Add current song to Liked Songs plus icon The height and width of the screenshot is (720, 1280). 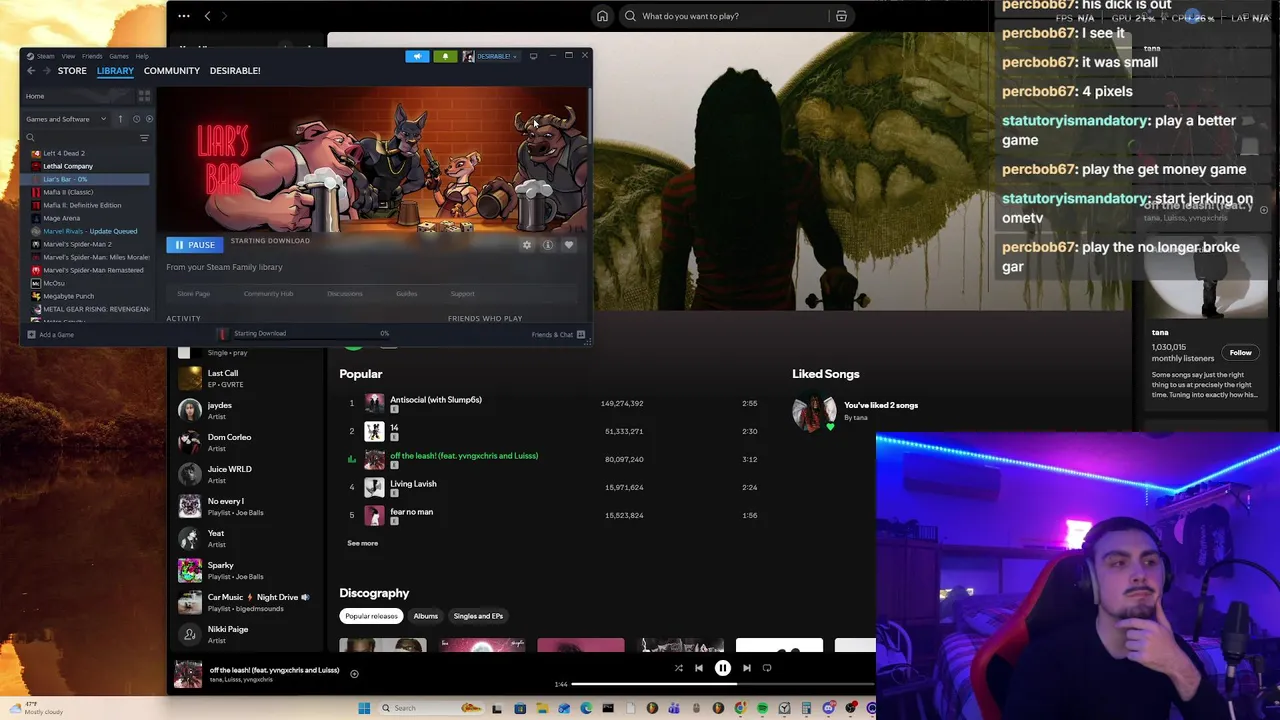(354, 674)
